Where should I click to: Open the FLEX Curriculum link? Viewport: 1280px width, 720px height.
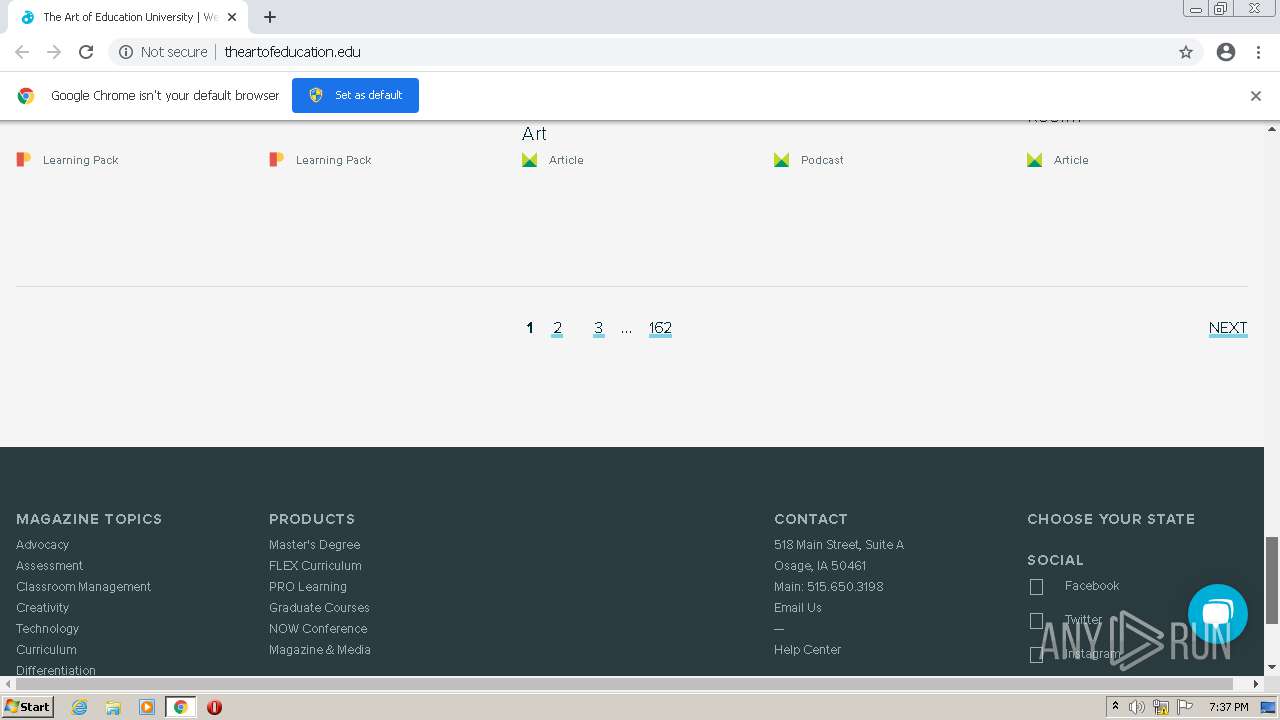point(315,566)
